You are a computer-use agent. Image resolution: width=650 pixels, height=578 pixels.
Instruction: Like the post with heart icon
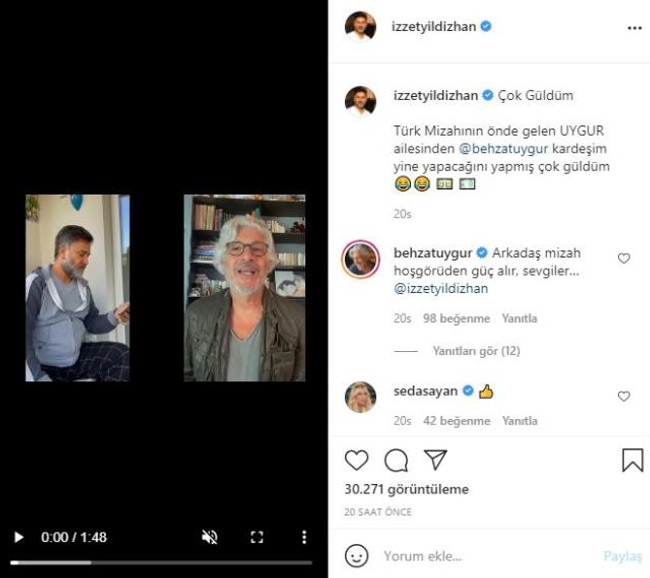click(x=356, y=460)
